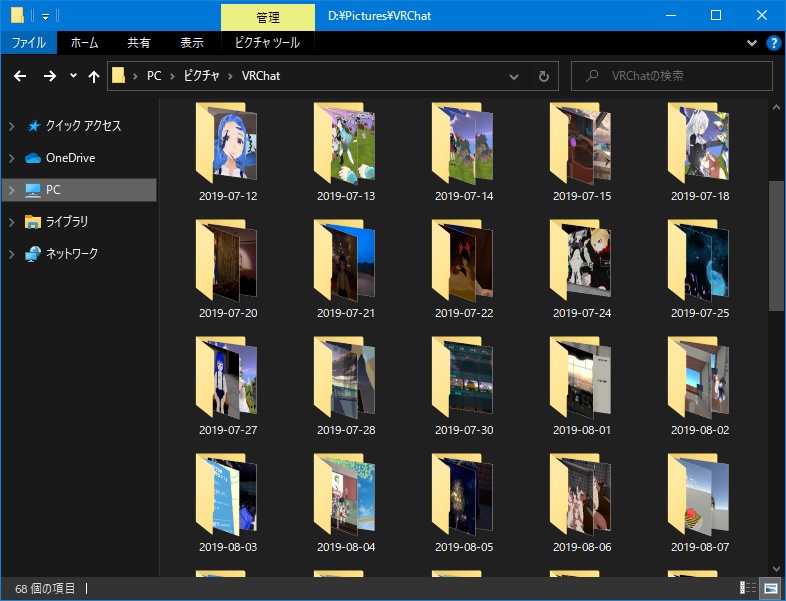This screenshot has height=601, width=786.
Task: Select the 管理 contextual tab
Action: (x=268, y=17)
